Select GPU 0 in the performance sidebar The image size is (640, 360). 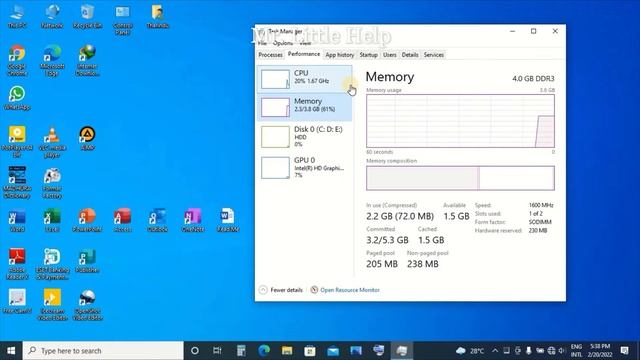[304, 167]
